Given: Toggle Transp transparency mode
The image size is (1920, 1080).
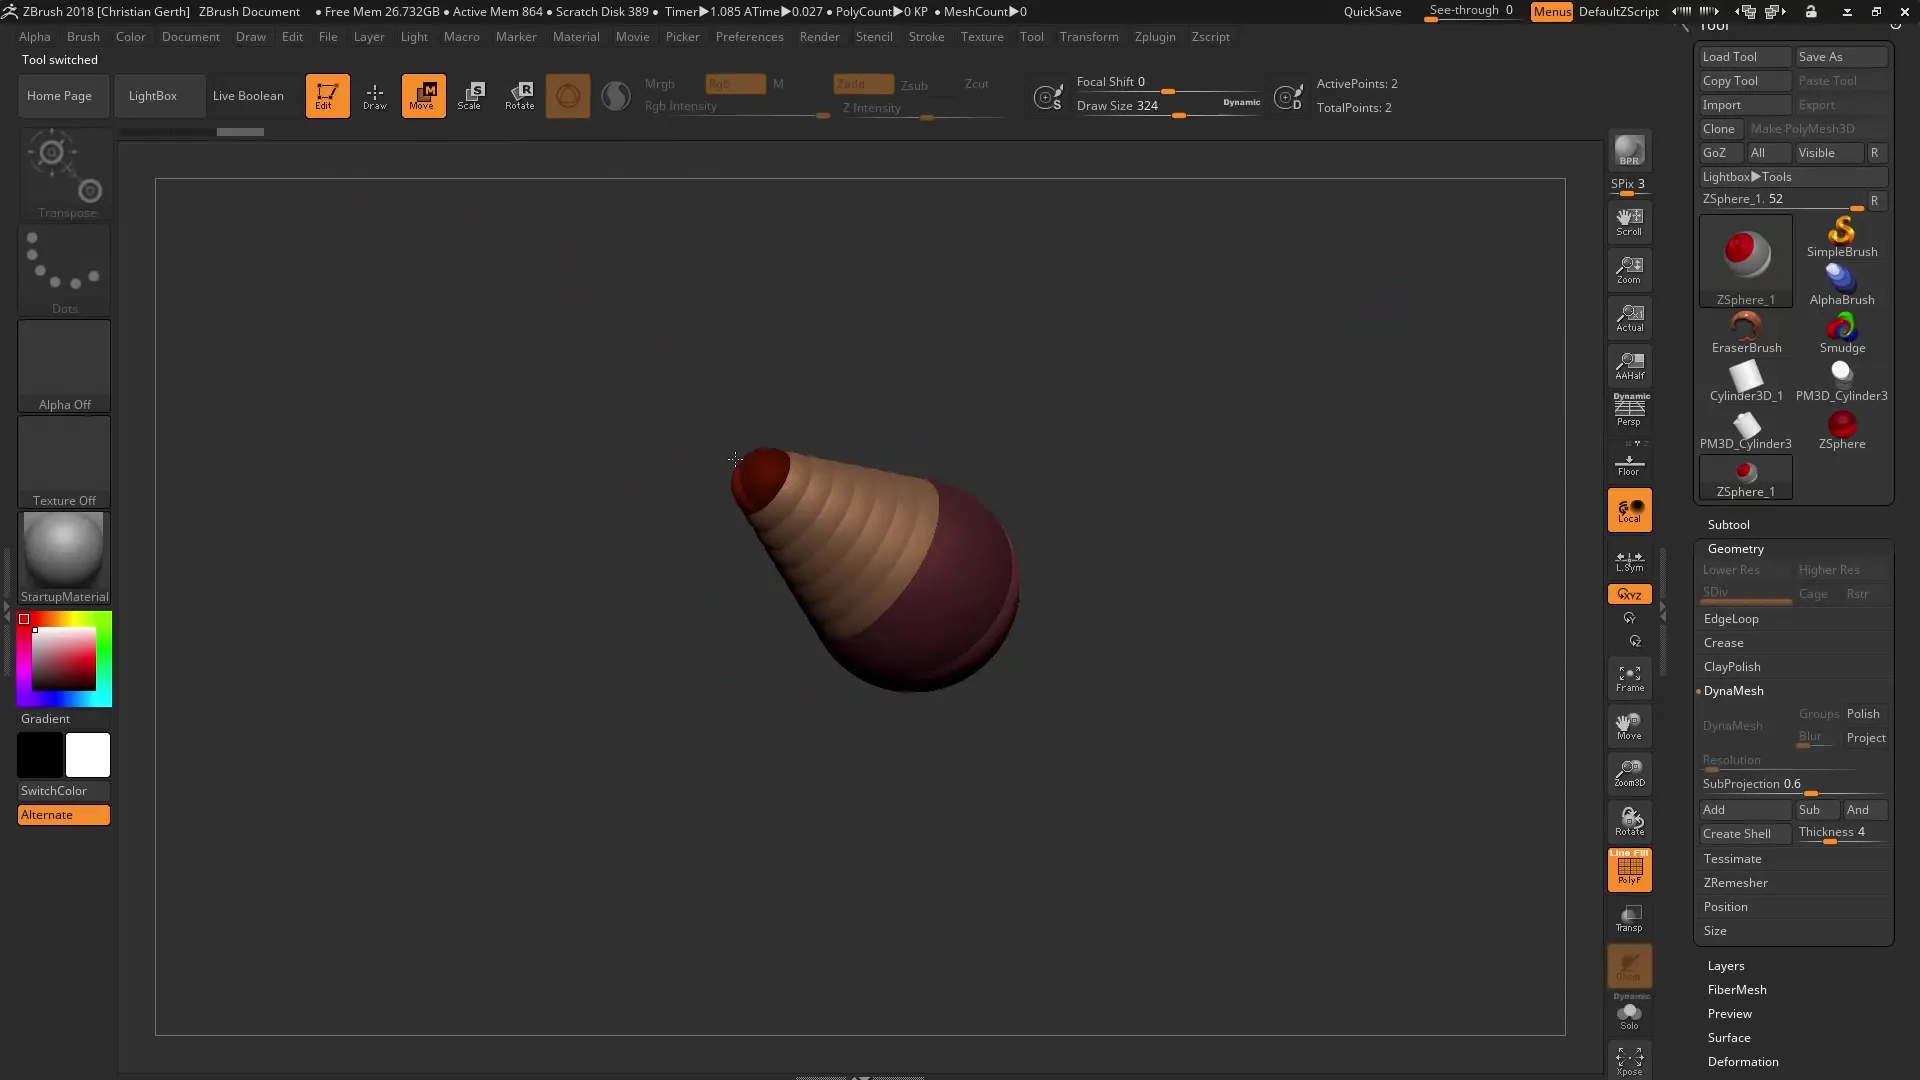Looking at the screenshot, I should tap(1629, 918).
